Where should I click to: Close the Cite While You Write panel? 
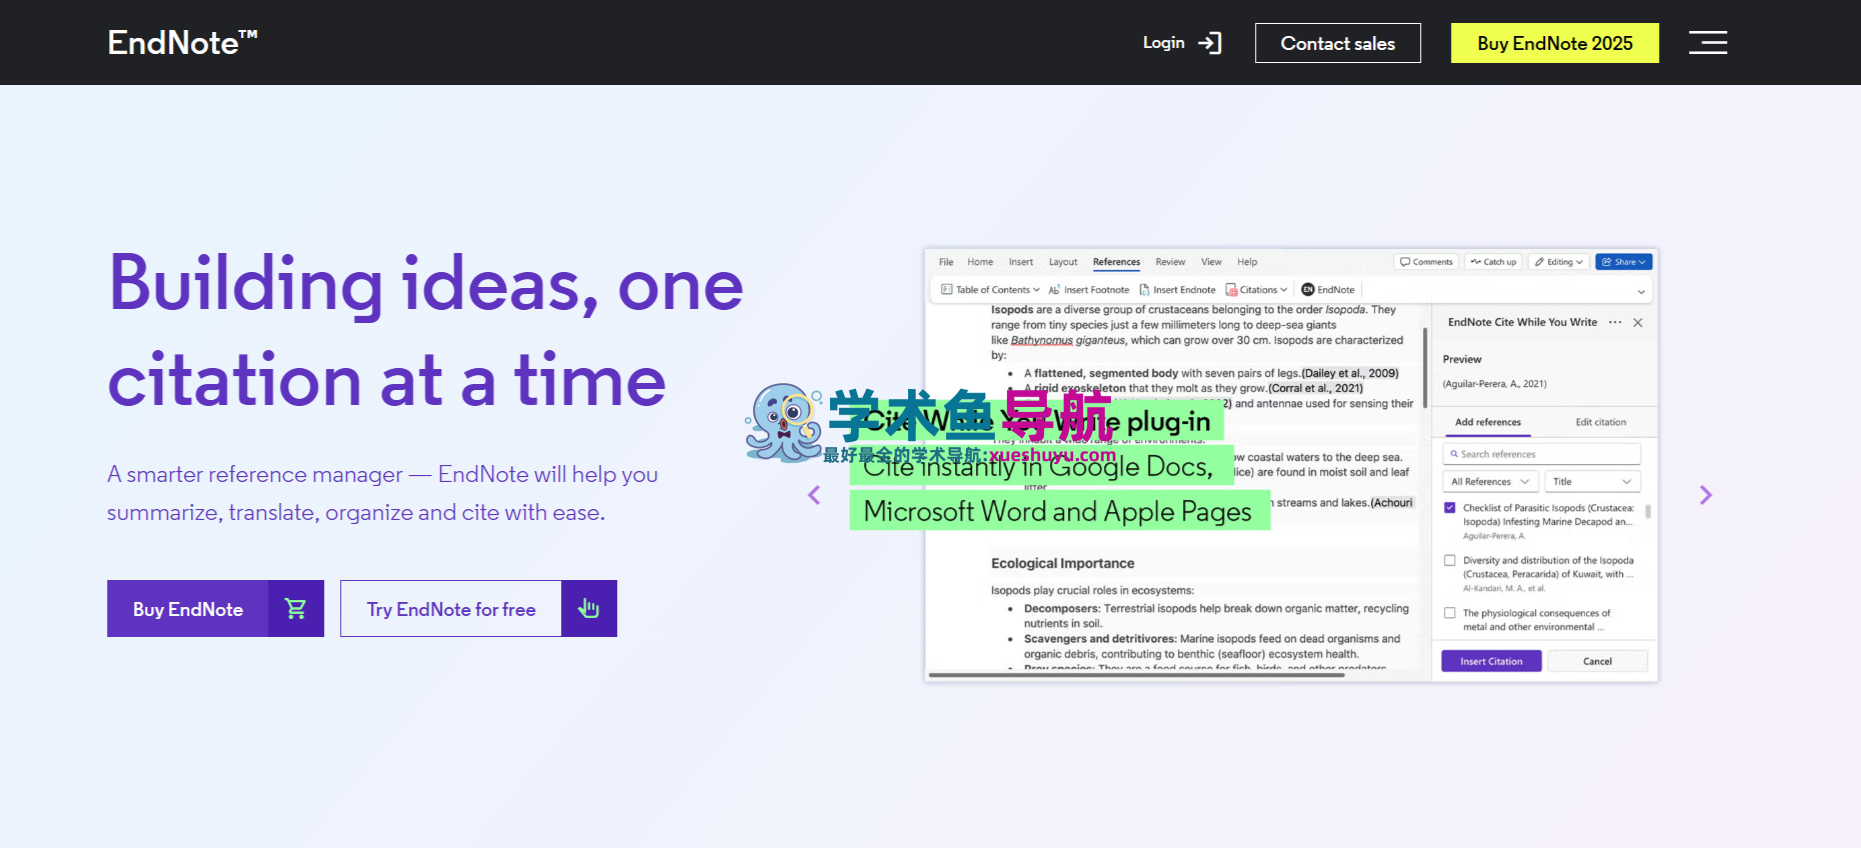[x=1638, y=323]
